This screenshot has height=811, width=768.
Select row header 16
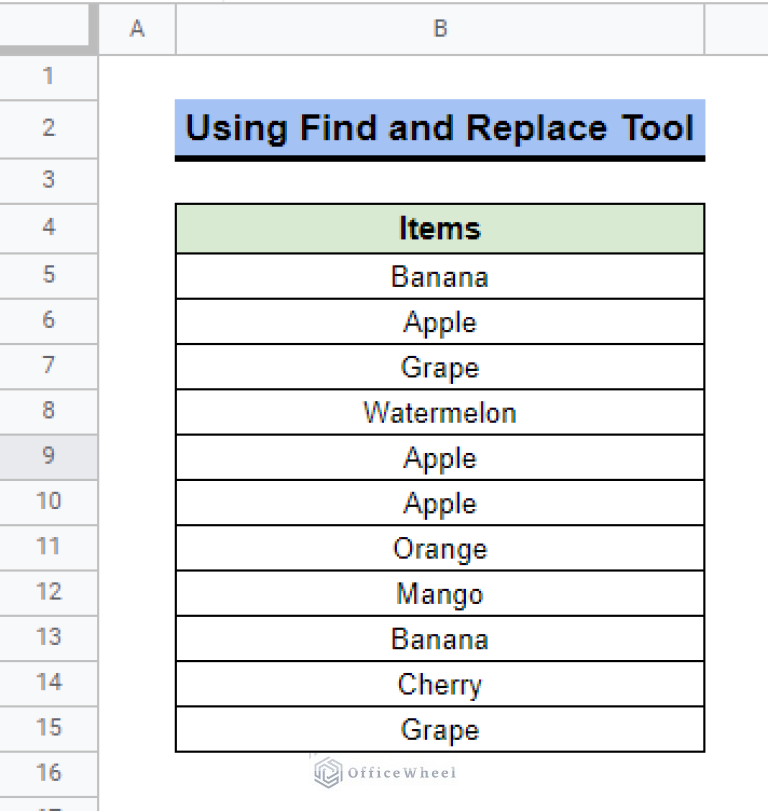47,774
